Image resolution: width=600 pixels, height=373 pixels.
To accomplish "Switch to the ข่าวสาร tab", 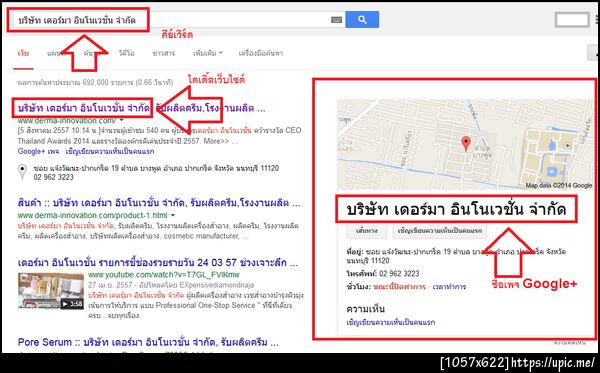I will pyautogui.click(x=164, y=53).
